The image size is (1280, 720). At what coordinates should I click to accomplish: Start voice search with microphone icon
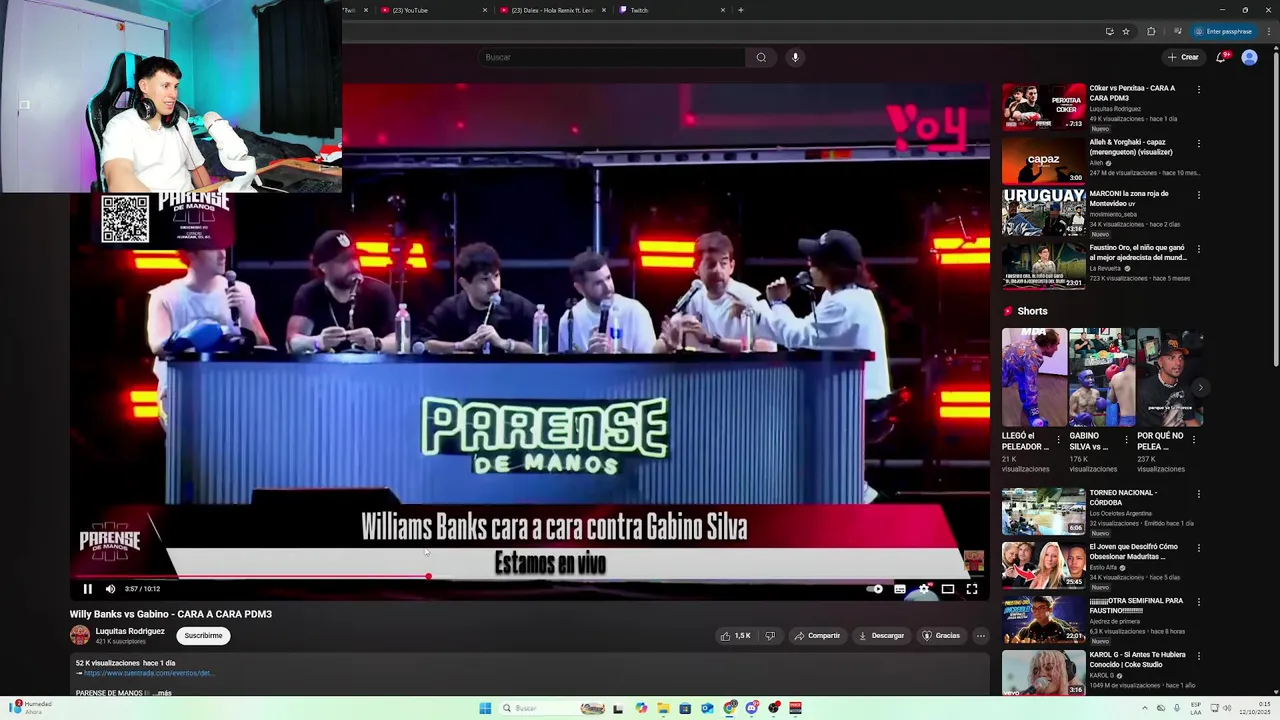(x=795, y=57)
